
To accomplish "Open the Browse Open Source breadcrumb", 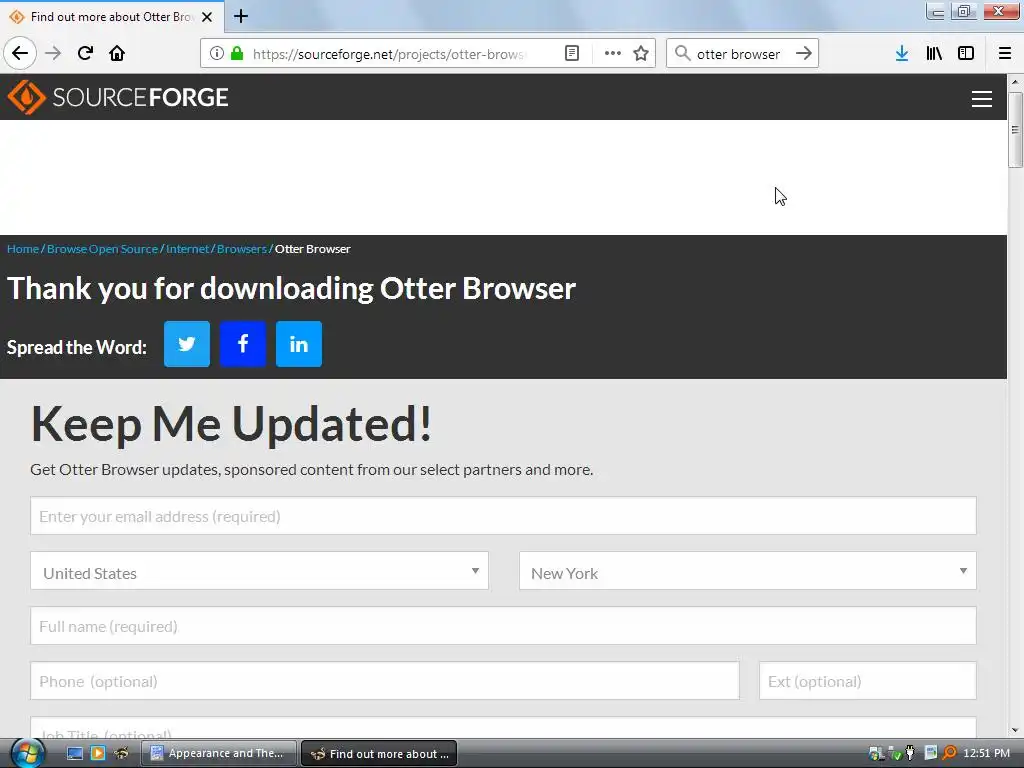I will pos(103,249).
